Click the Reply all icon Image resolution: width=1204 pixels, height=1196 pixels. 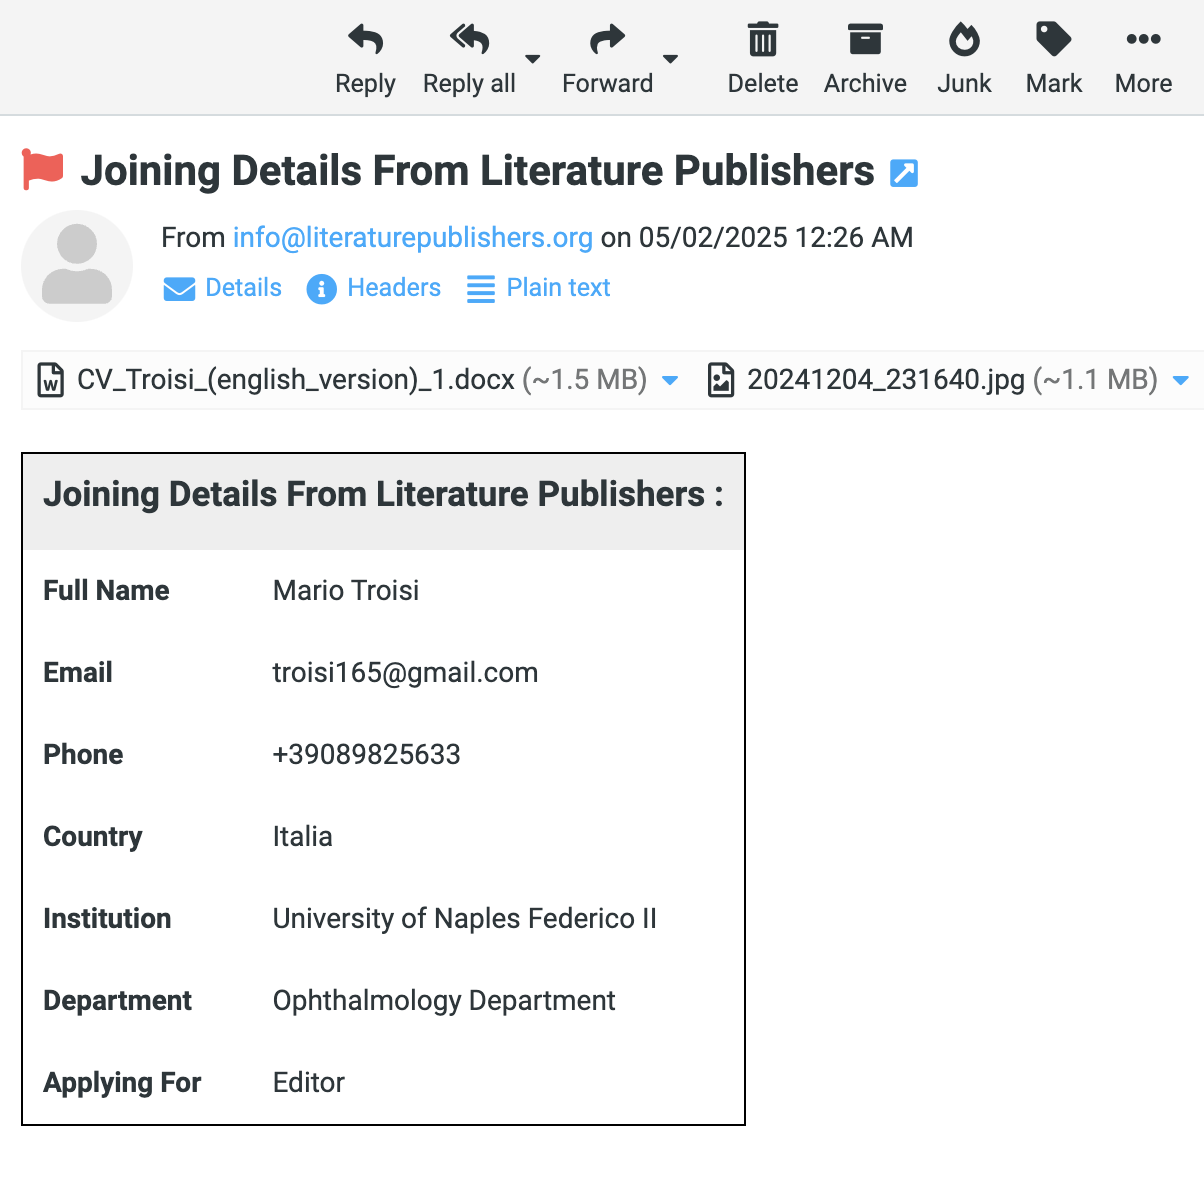pos(469,41)
